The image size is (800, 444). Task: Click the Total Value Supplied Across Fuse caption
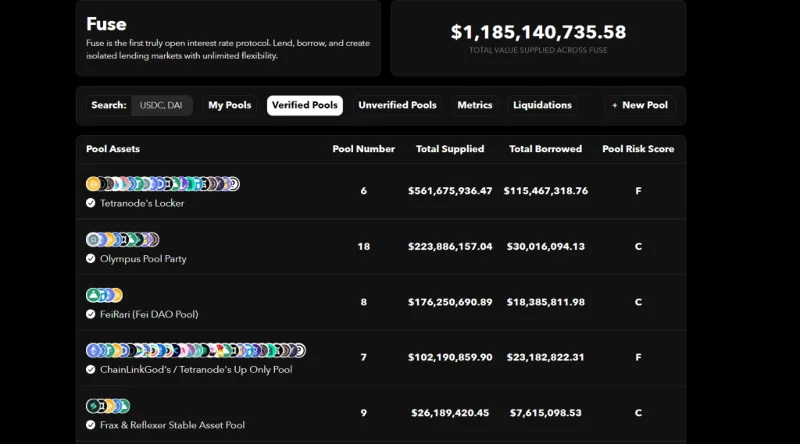coord(538,50)
